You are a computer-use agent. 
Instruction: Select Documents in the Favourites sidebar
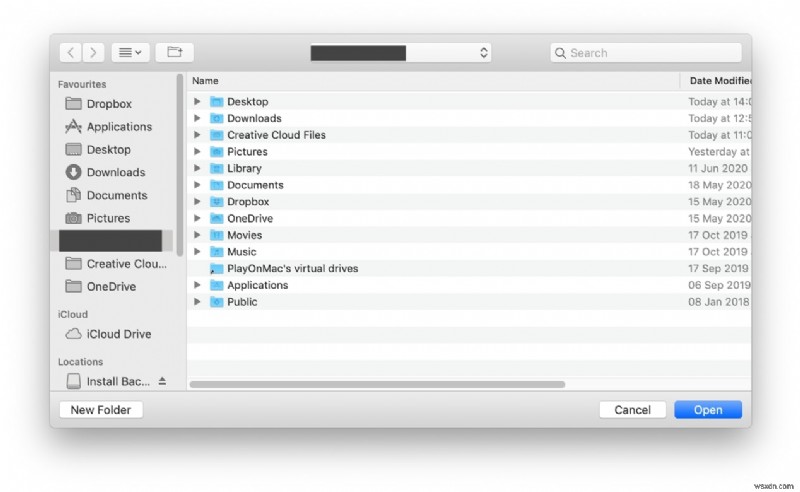117,195
